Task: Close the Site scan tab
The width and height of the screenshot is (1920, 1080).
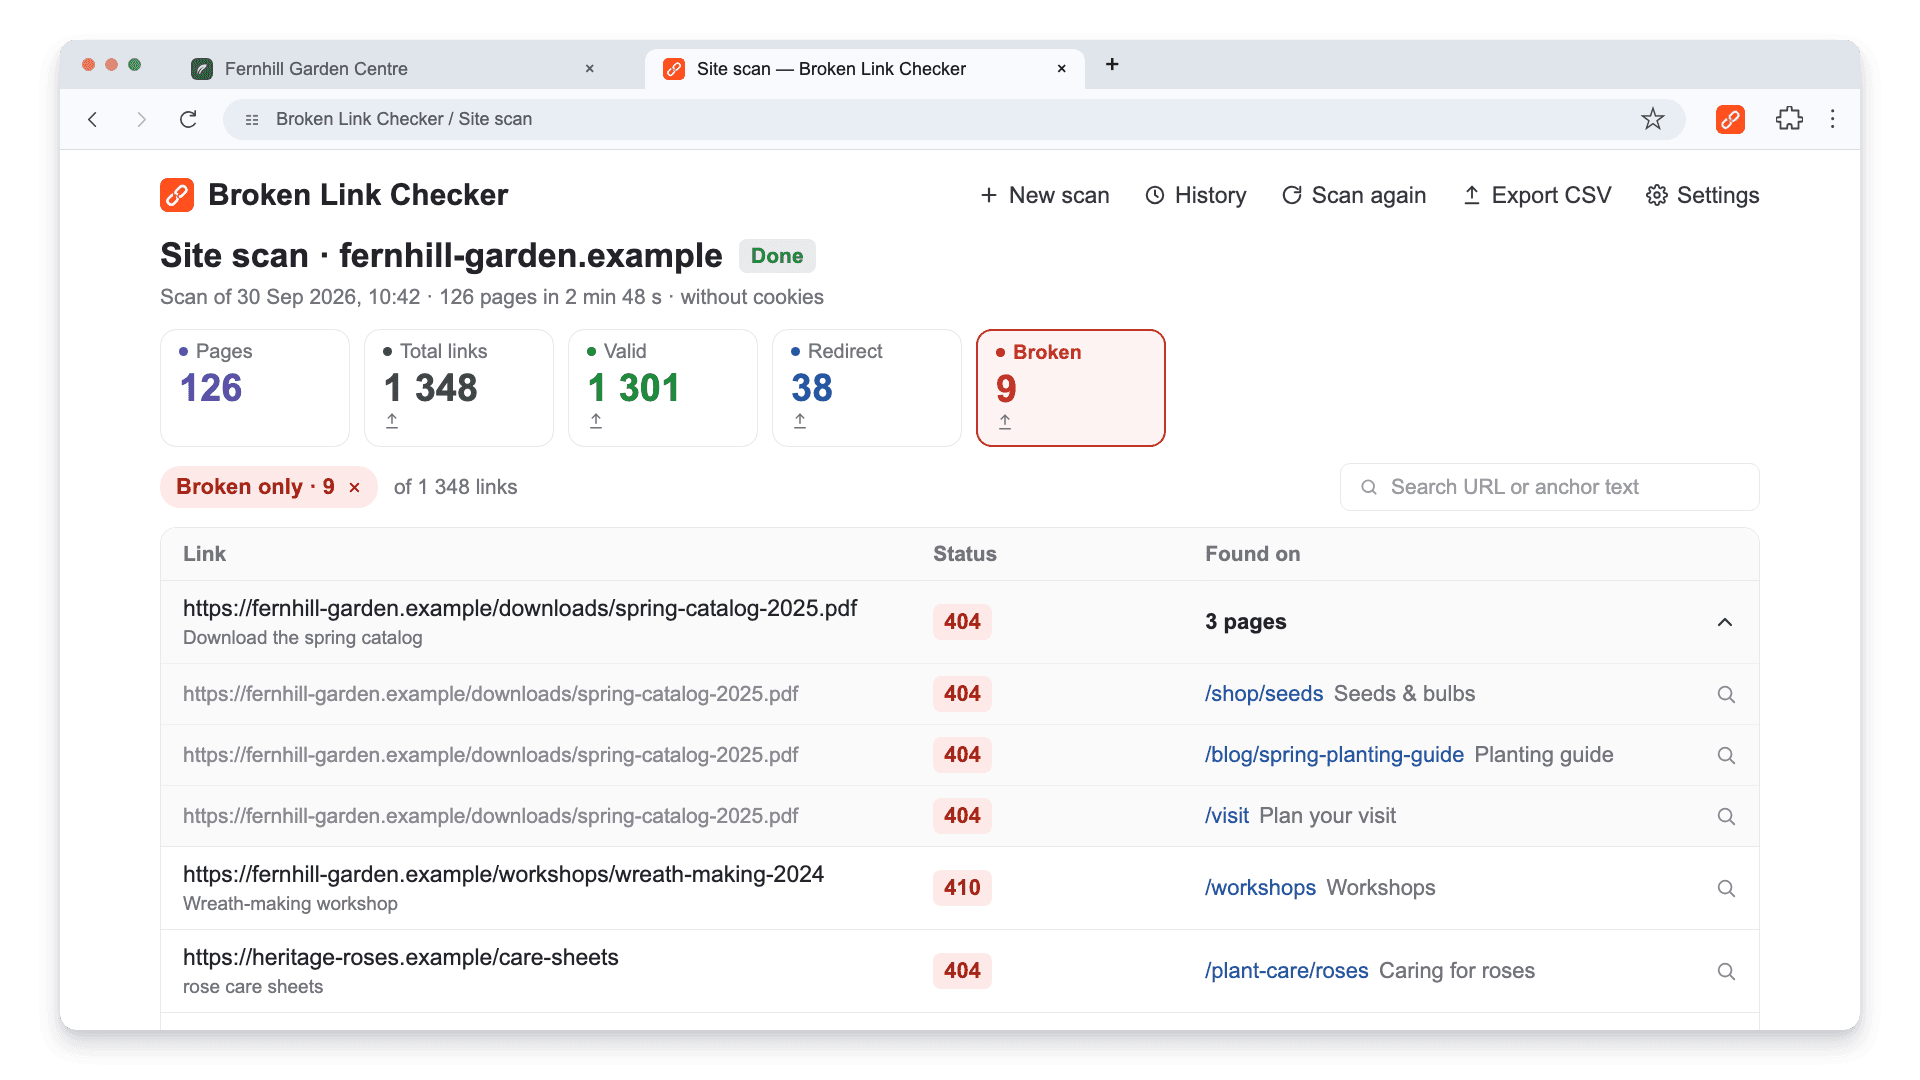Action: coord(1062,68)
